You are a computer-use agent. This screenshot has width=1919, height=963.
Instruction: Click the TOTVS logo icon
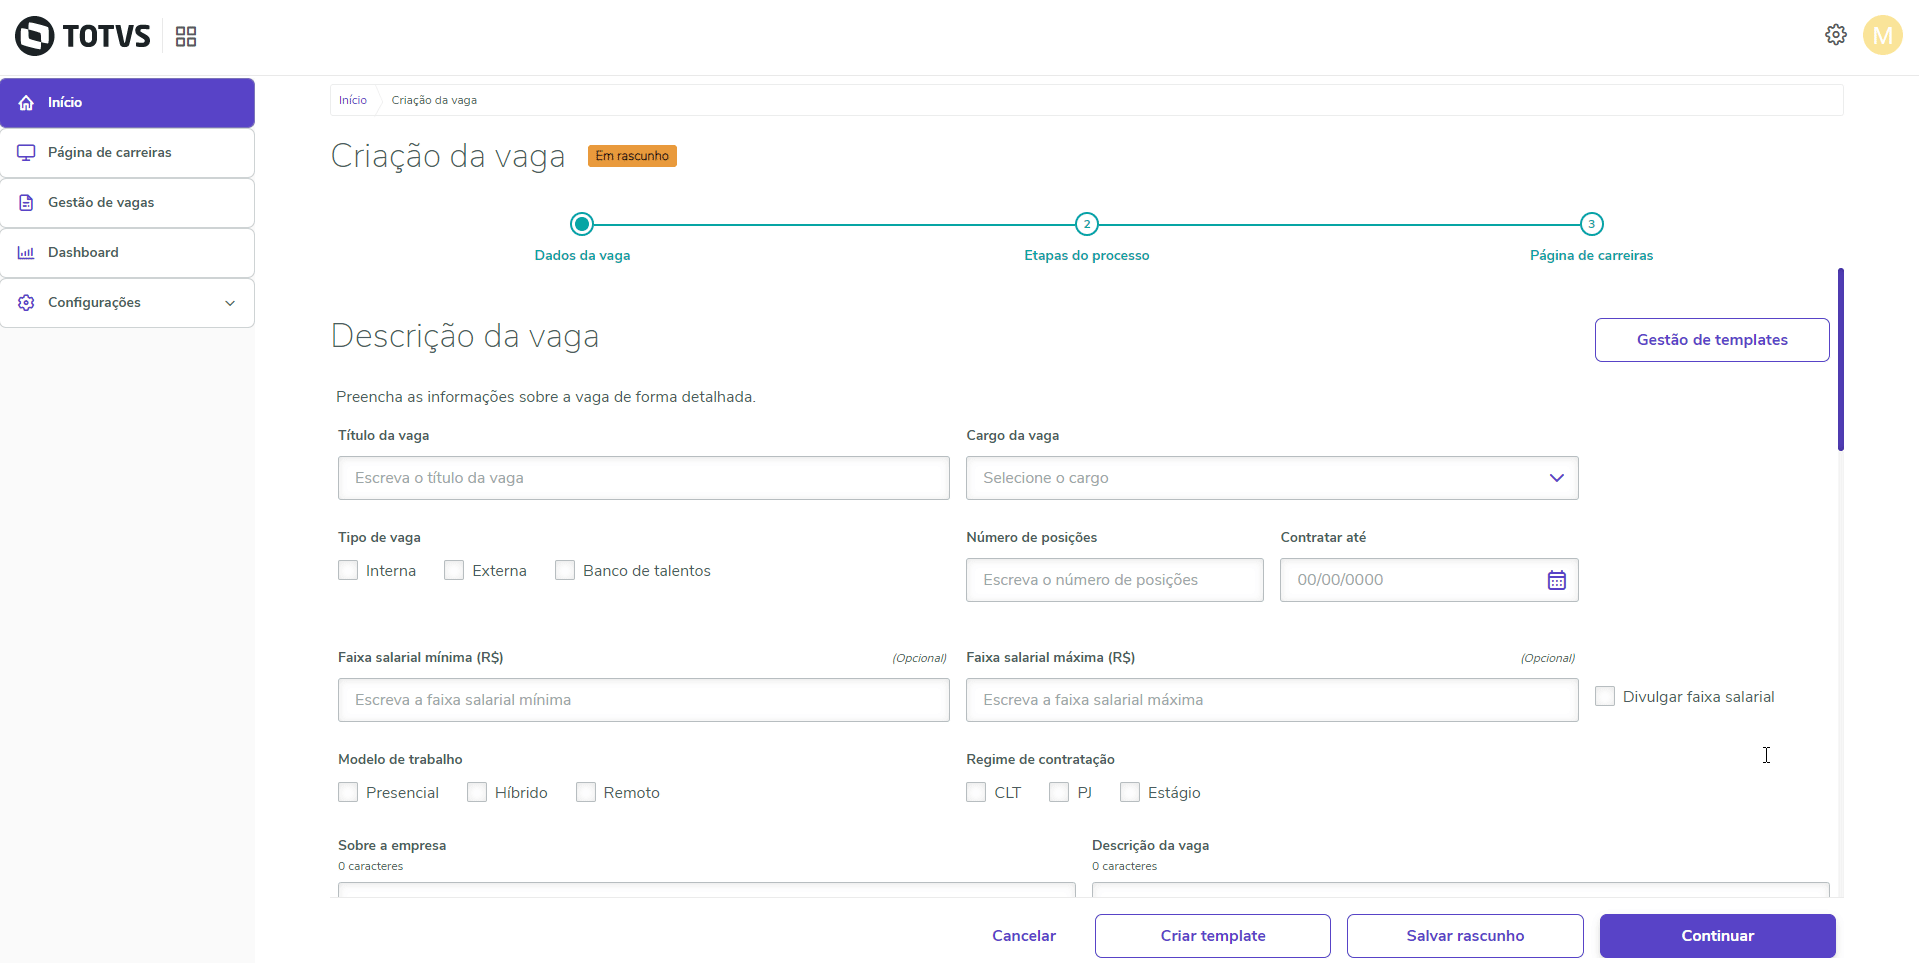(x=35, y=36)
